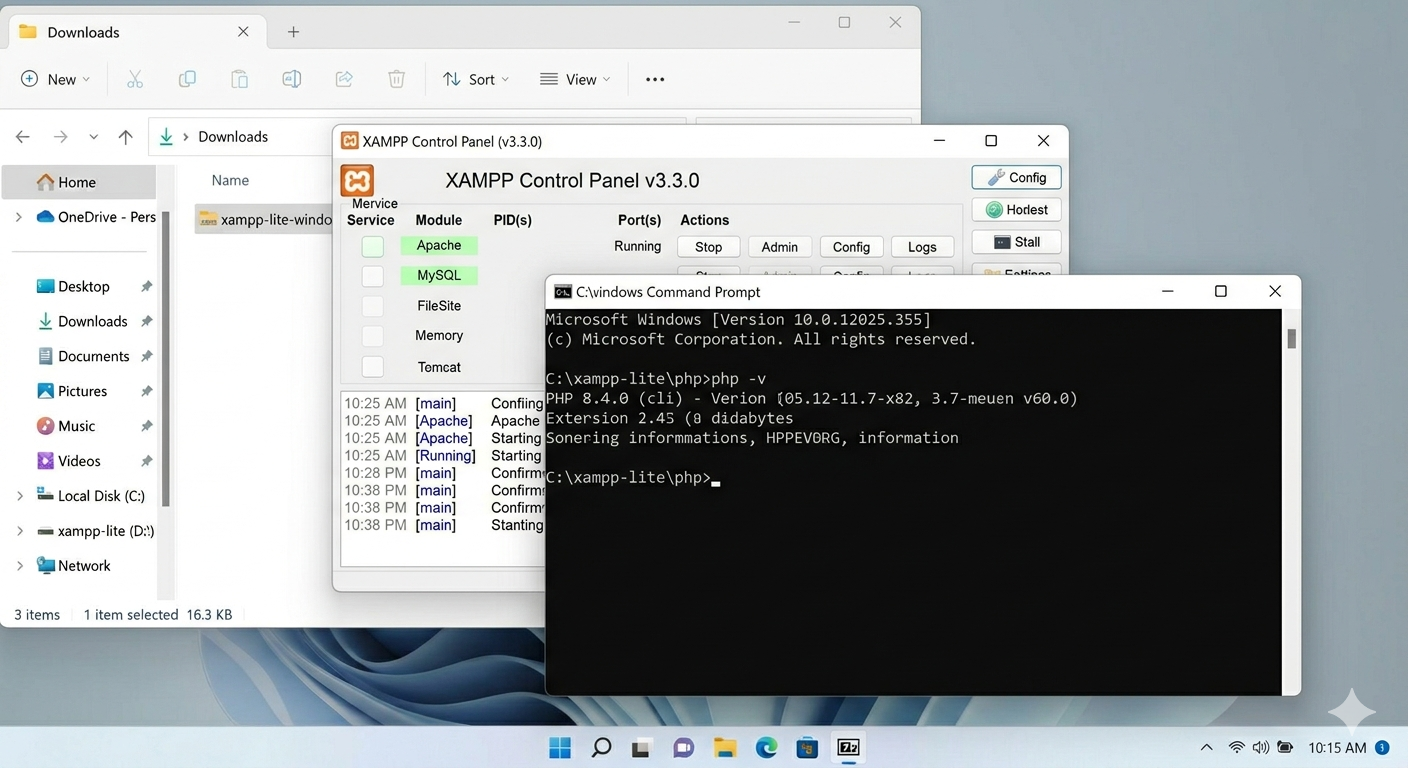Click the Rename icon in Explorer toolbar
The height and width of the screenshot is (768, 1408).
pyautogui.click(x=292, y=79)
